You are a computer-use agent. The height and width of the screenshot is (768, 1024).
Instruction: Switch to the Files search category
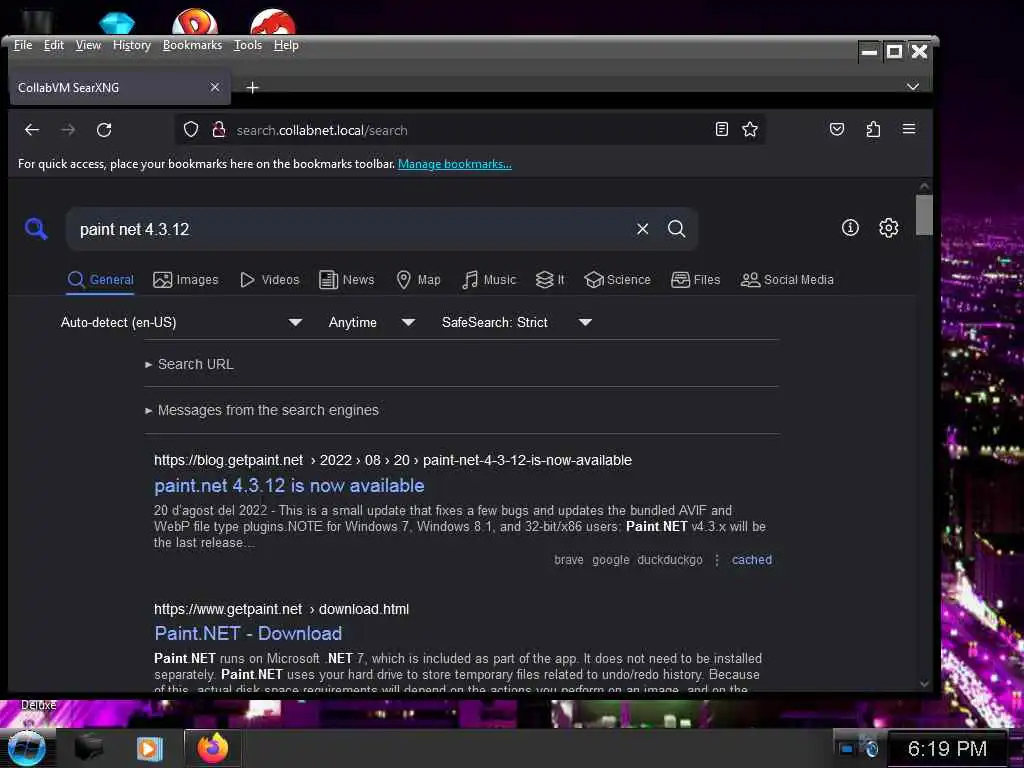696,280
